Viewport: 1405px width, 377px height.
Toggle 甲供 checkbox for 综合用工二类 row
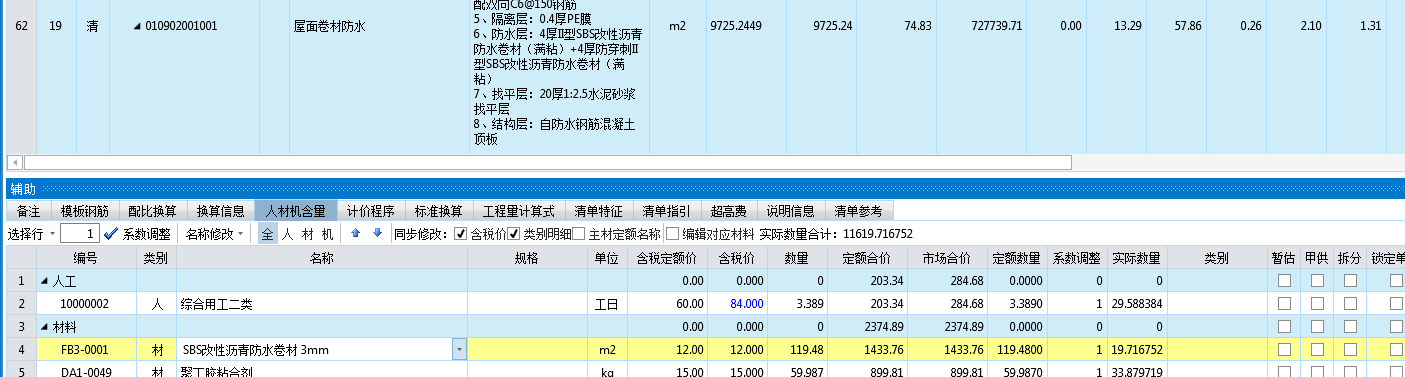tap(1317, 303)
